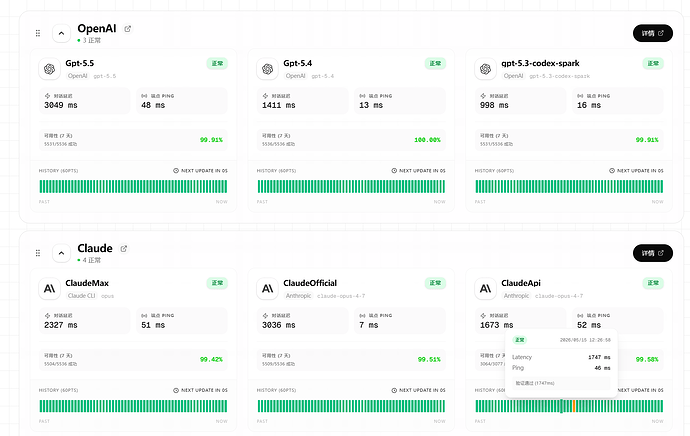Select the Gpt-5.4 model title
690x436 pixels.
(297, 63)
